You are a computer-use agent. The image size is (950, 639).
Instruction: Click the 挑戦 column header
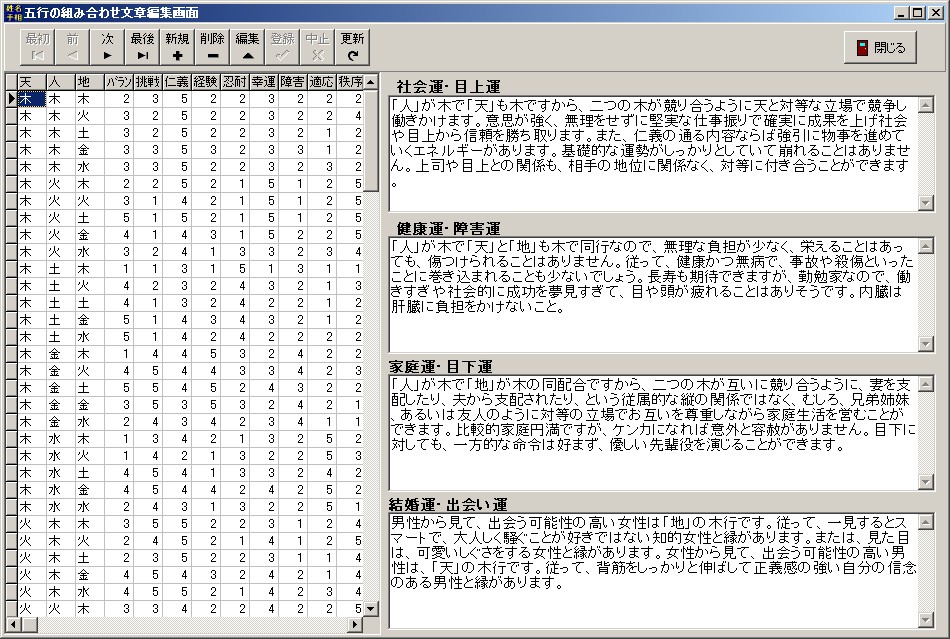coord(148,82)
